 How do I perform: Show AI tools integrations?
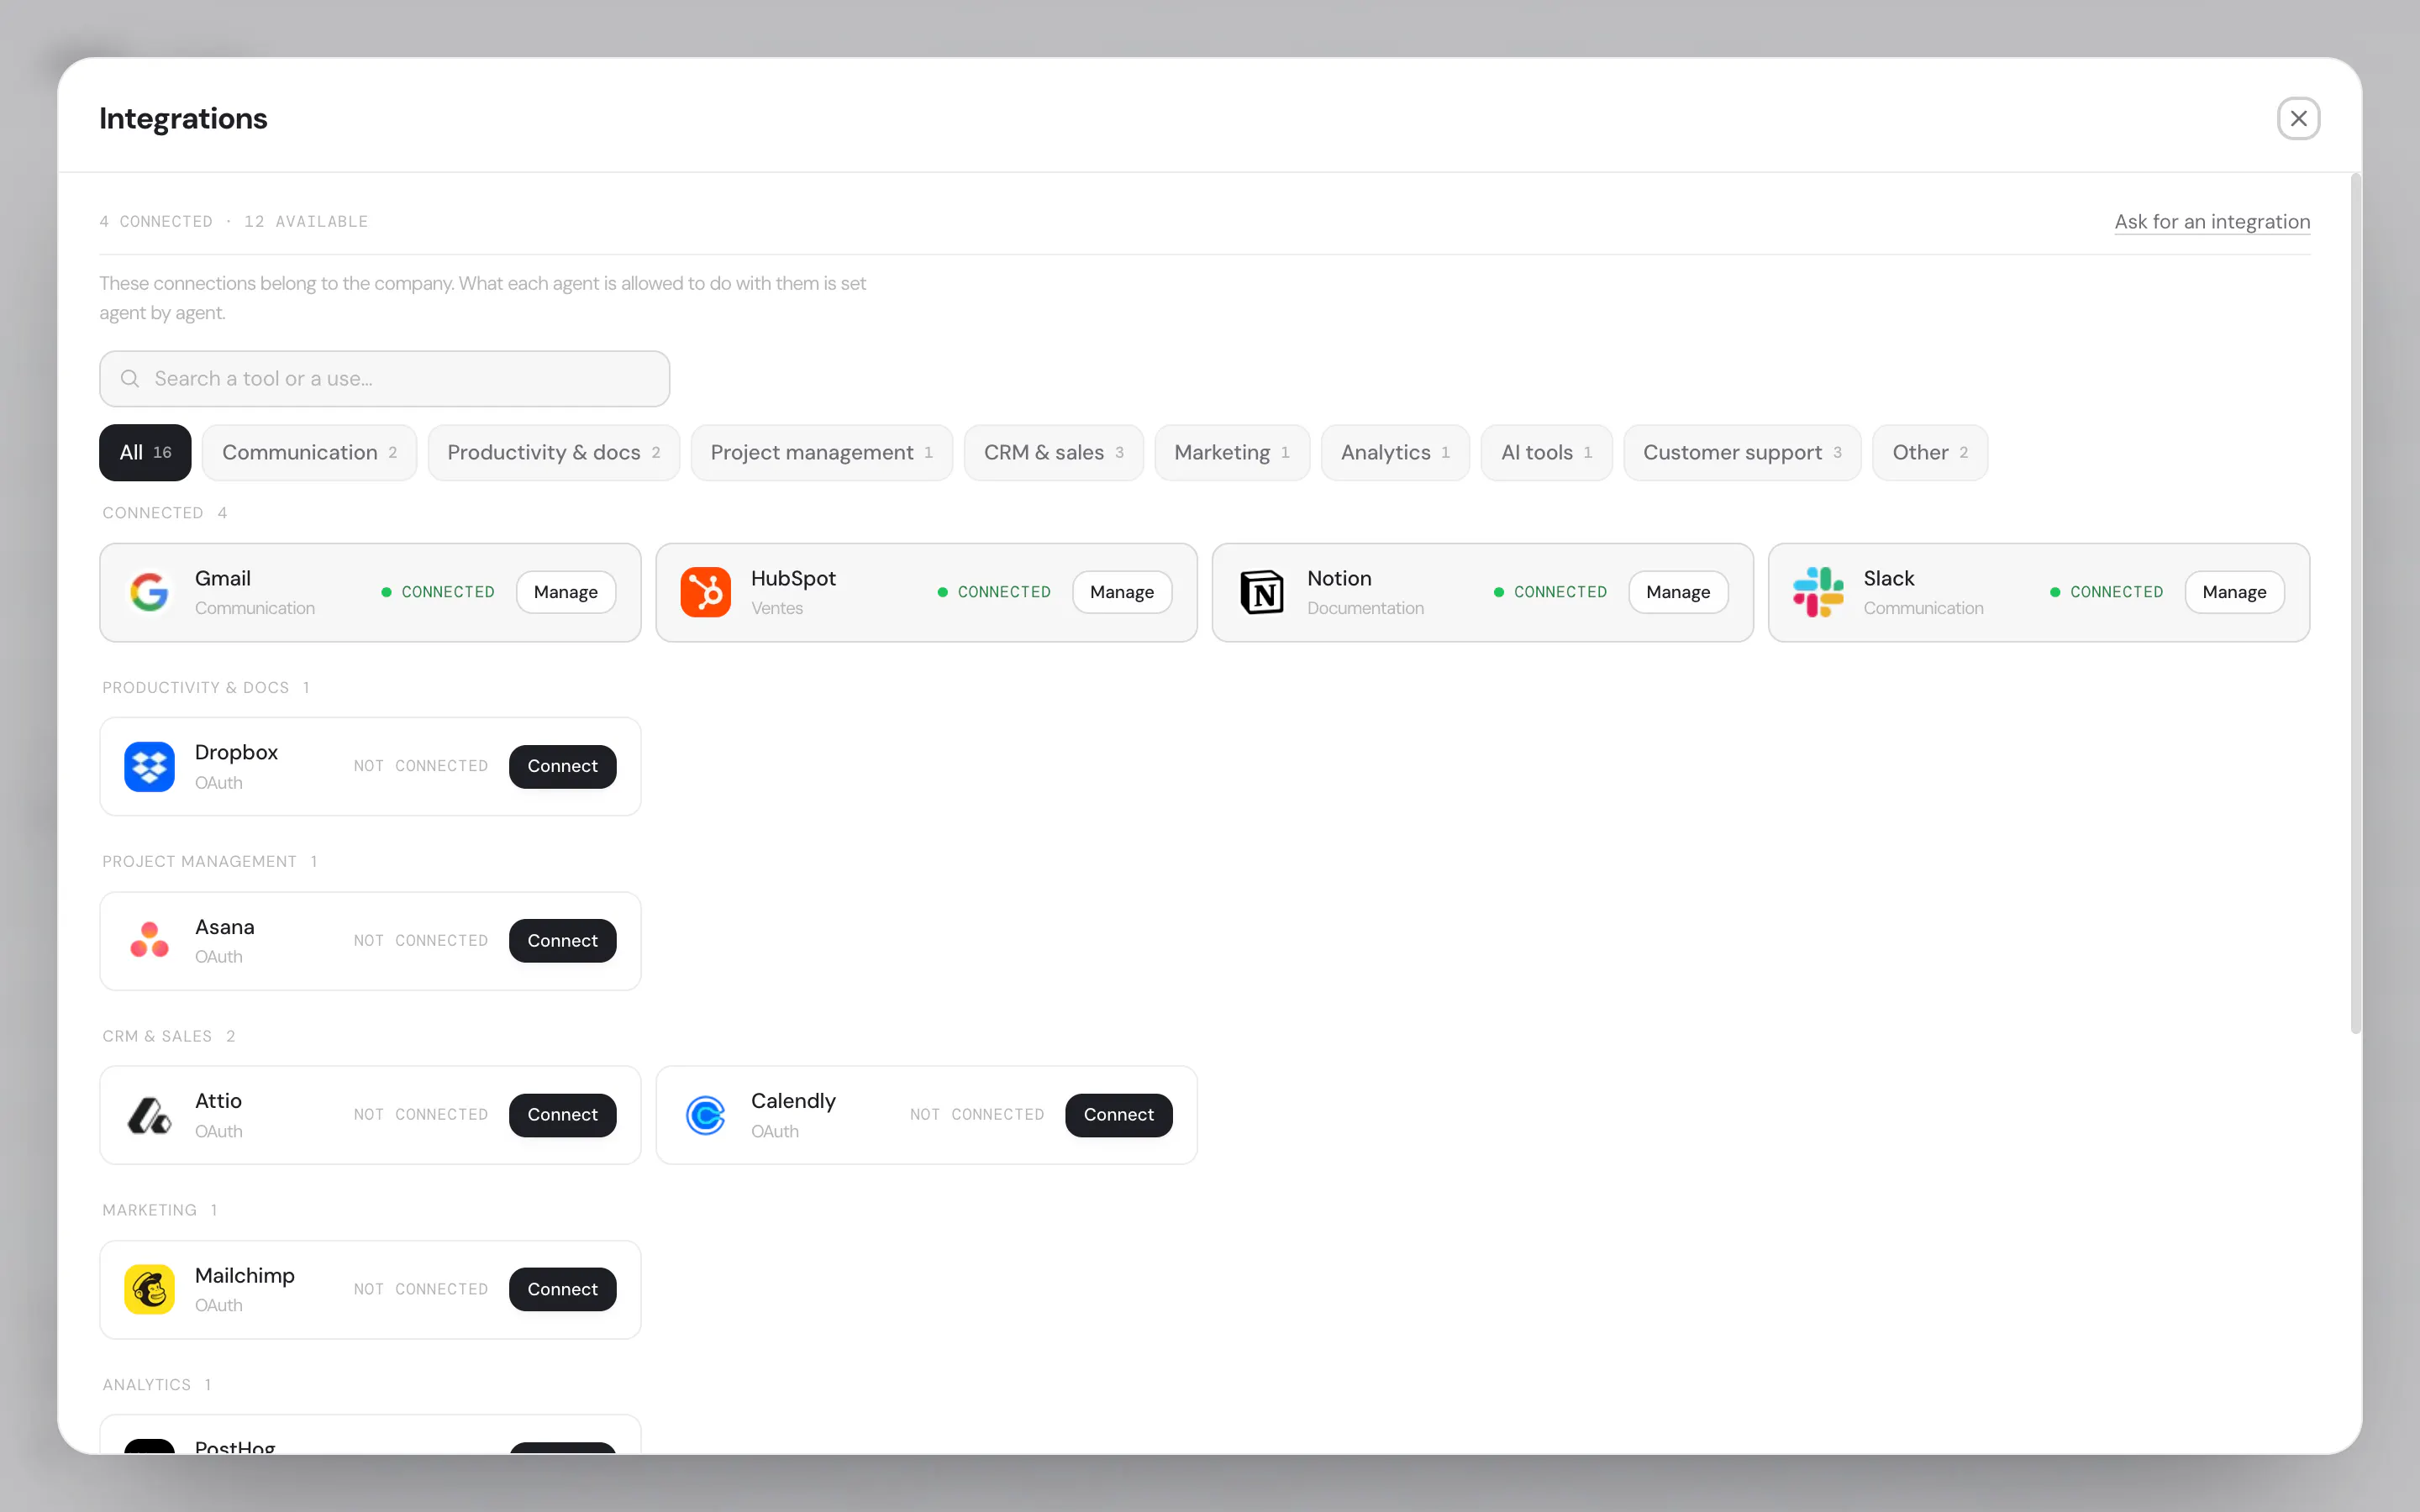[x=1546, y=452]
